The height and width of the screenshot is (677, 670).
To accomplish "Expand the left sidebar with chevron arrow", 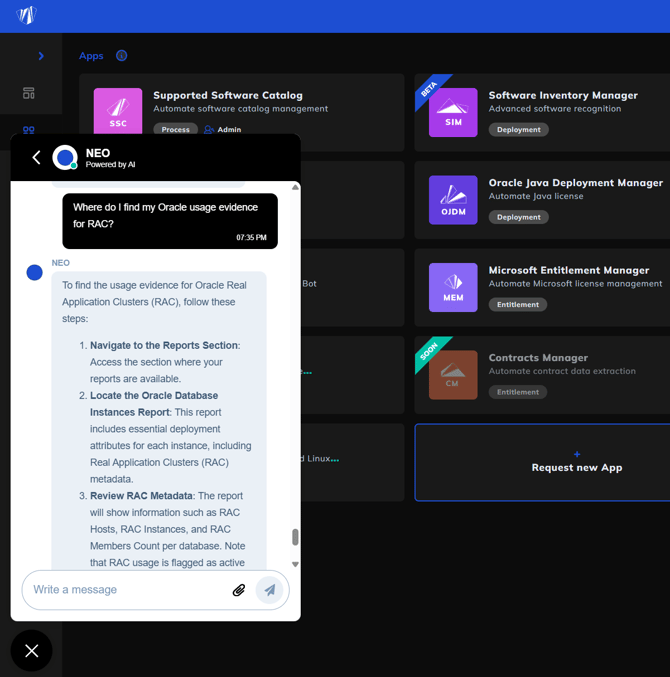I will click(41, 56).
